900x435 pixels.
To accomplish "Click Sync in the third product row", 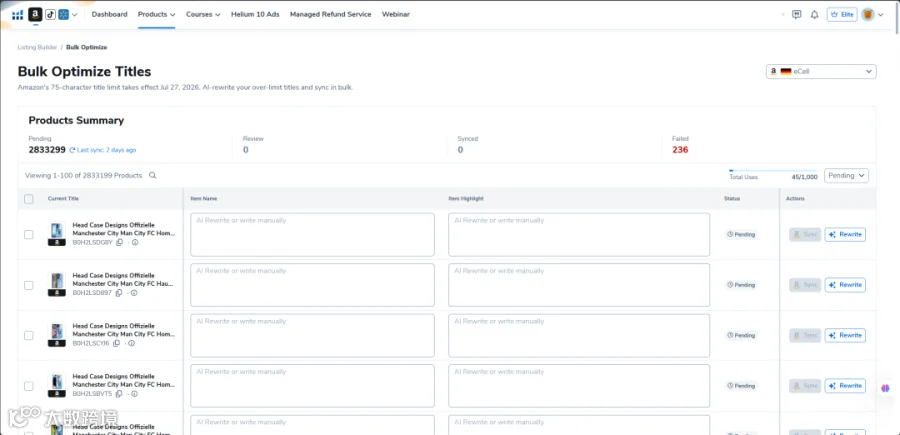I will point(805,335).
